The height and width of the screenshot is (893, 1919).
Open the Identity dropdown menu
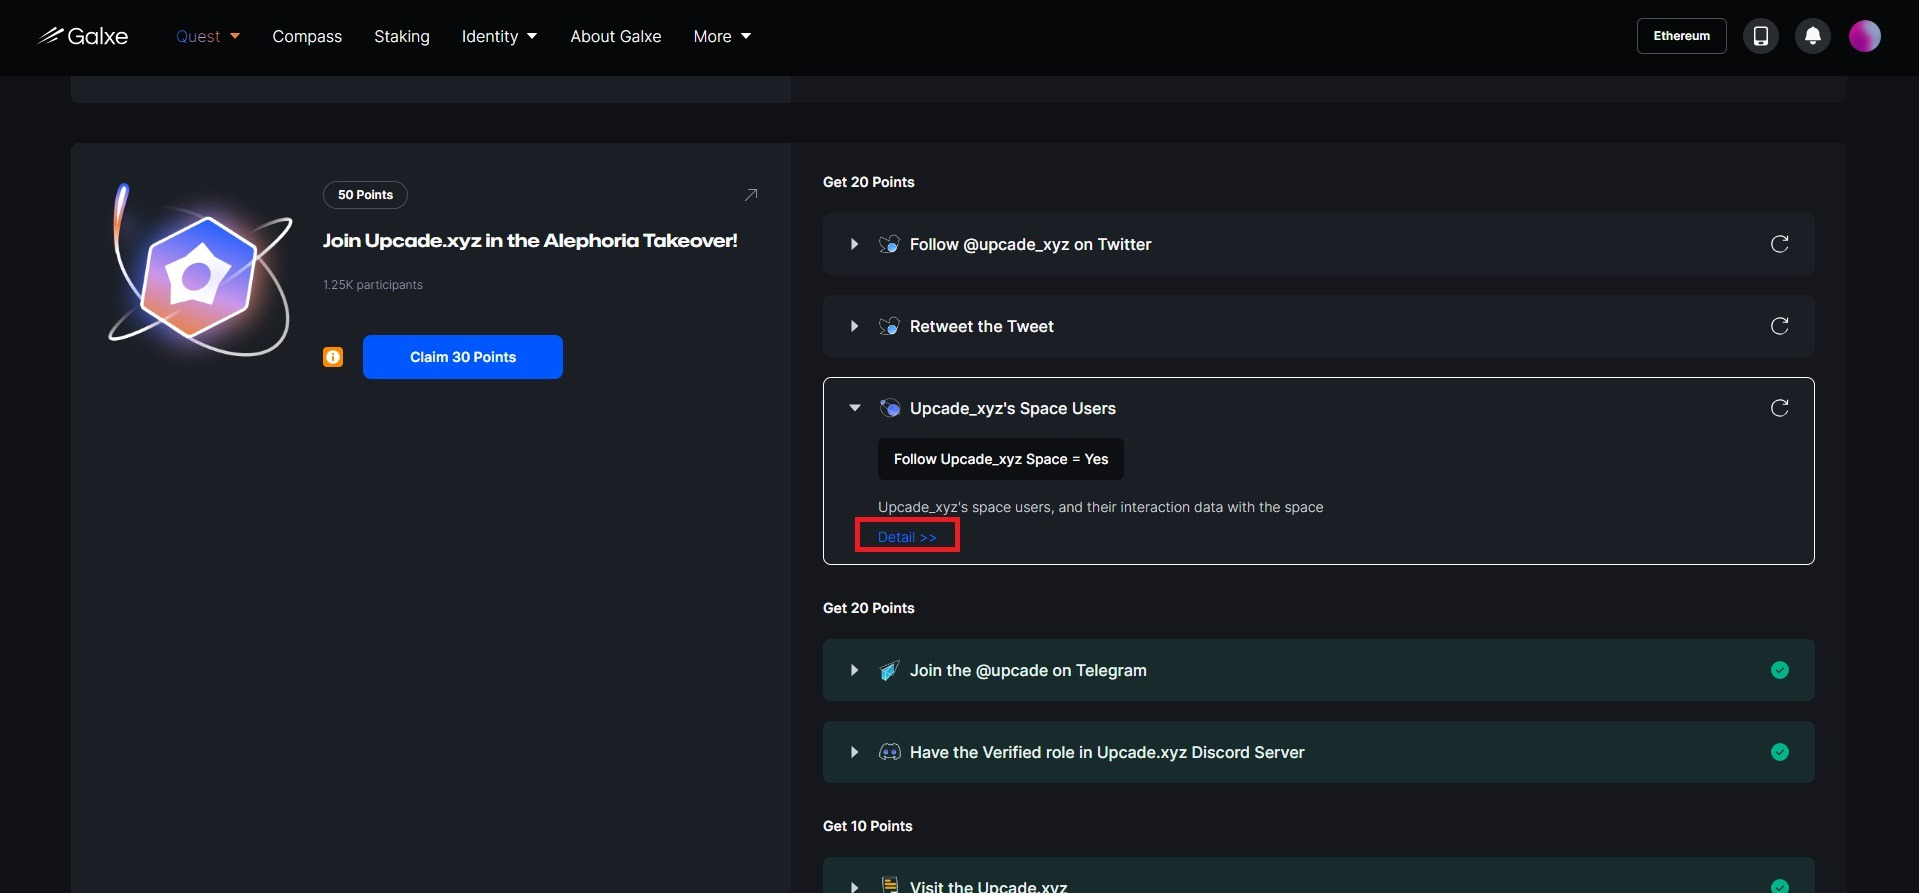(499, 36)
